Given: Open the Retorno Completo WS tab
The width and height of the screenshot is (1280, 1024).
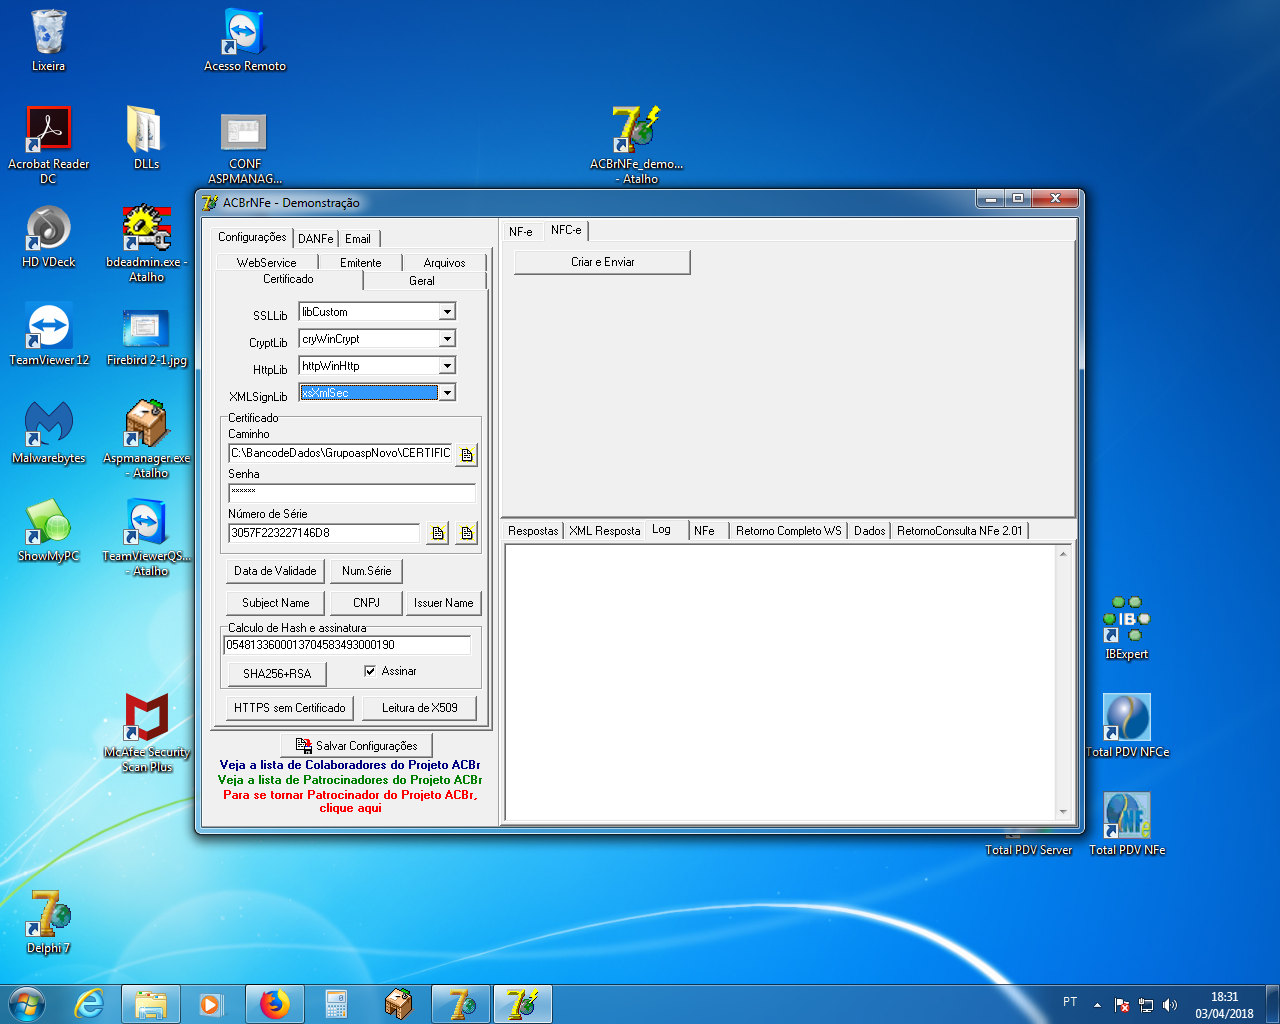Looking at the screenshot, I should click(x=788, y=531).
